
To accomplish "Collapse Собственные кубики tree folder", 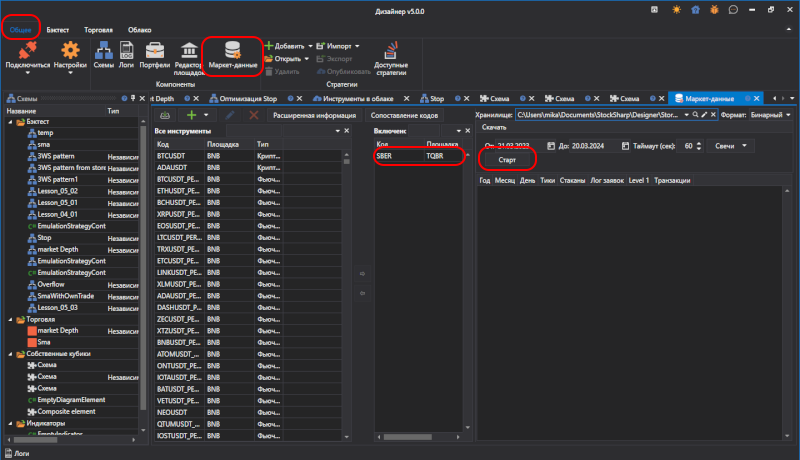I will (x=10, y=354).
